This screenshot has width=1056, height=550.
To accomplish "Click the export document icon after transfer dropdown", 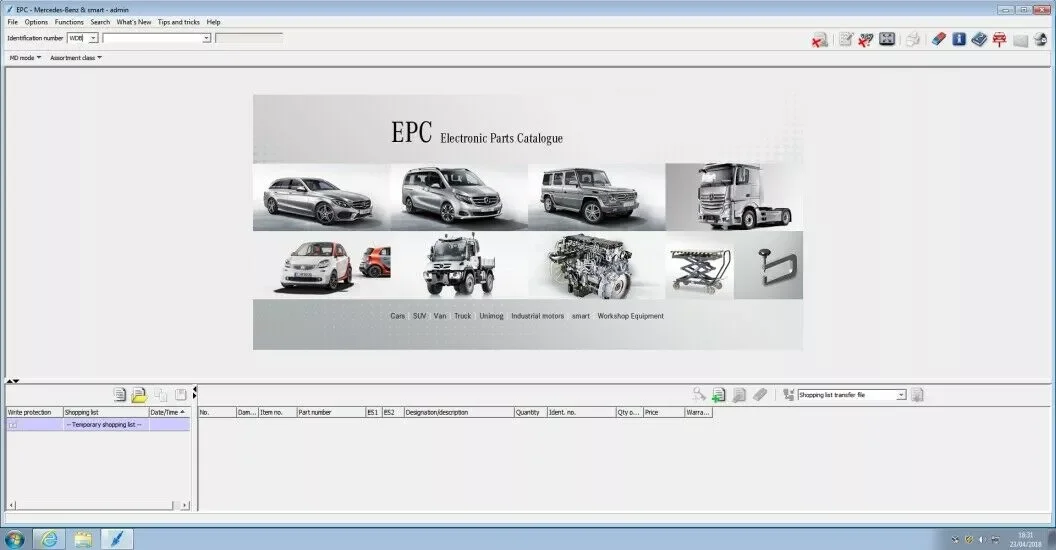I will tap(917, 395).
